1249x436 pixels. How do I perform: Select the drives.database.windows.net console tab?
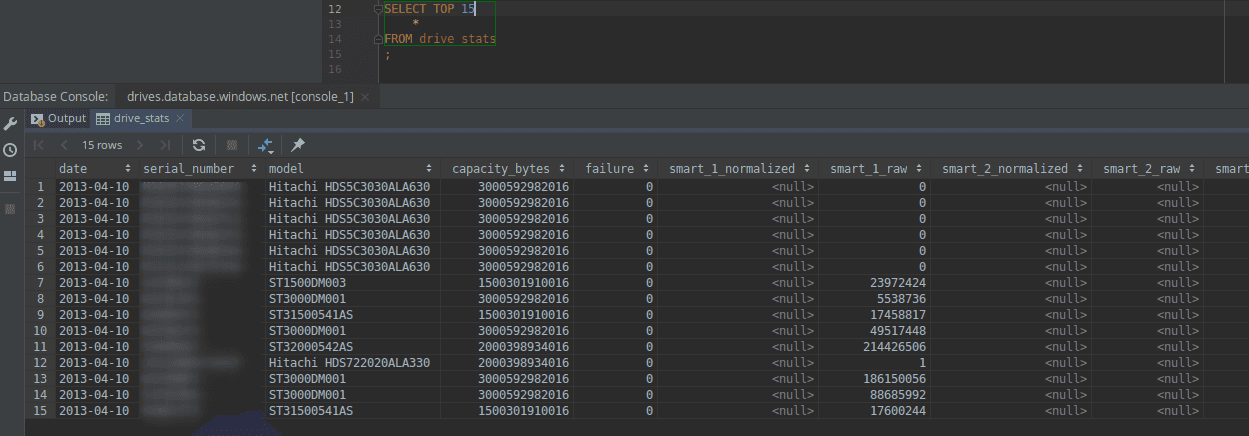click(x=240, y=97)
